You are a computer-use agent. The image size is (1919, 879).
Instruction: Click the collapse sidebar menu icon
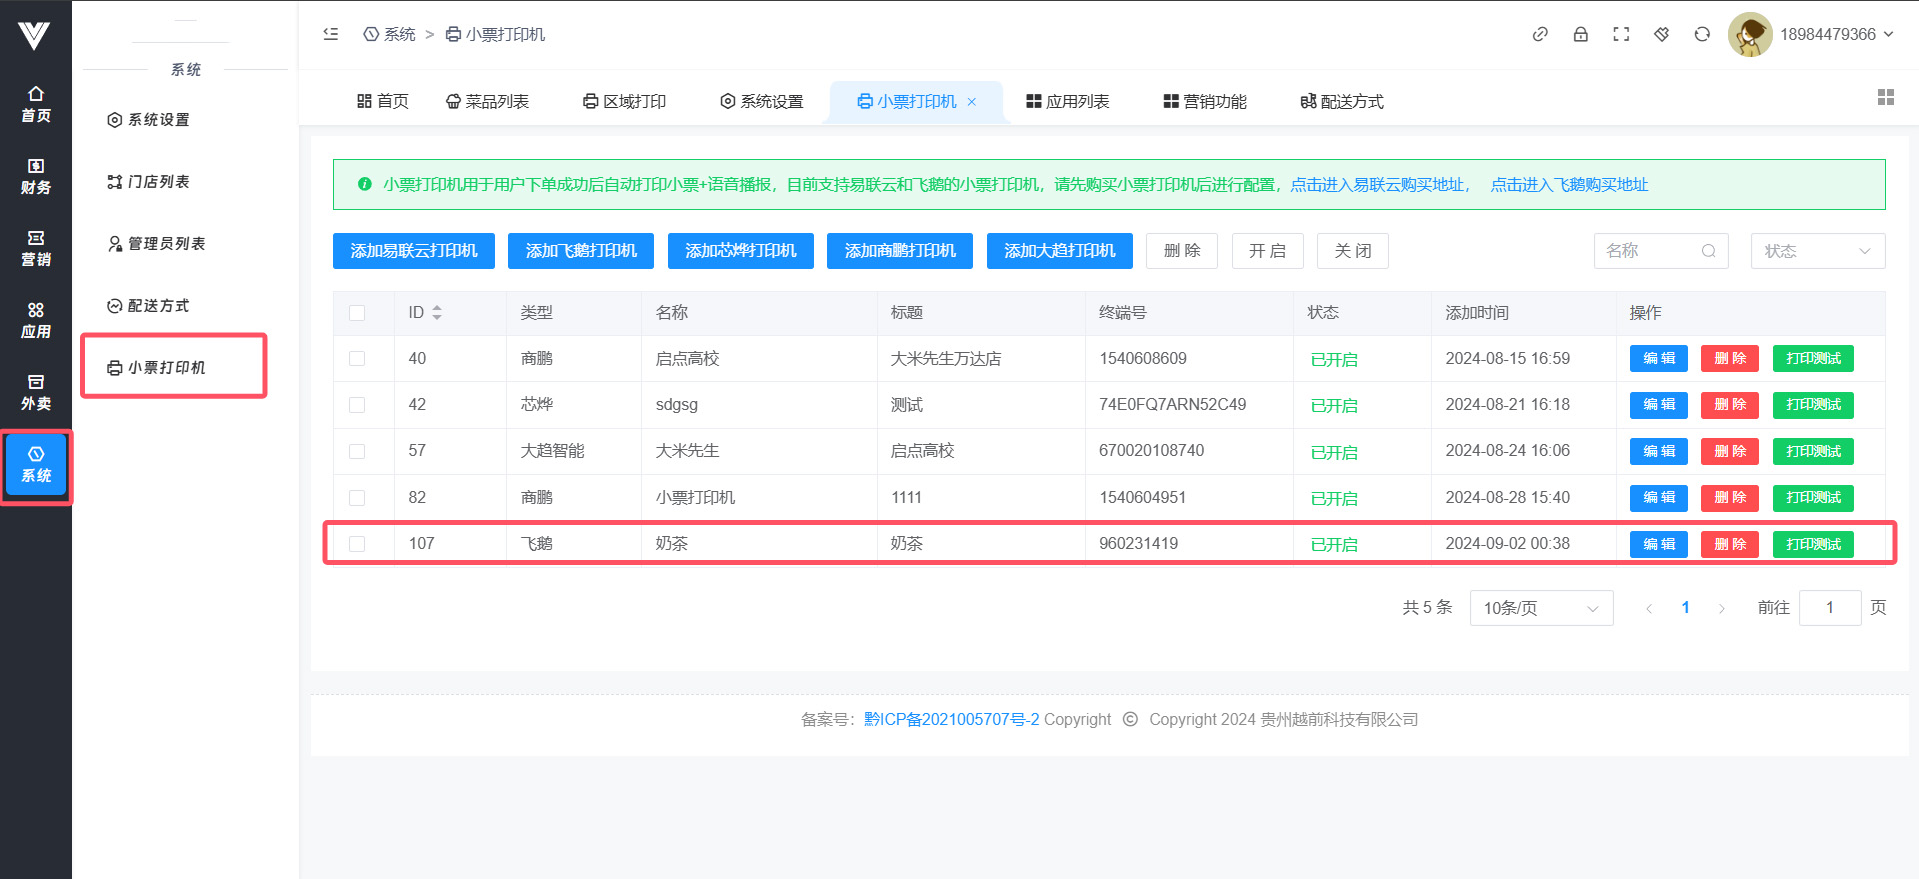point(331,34)
